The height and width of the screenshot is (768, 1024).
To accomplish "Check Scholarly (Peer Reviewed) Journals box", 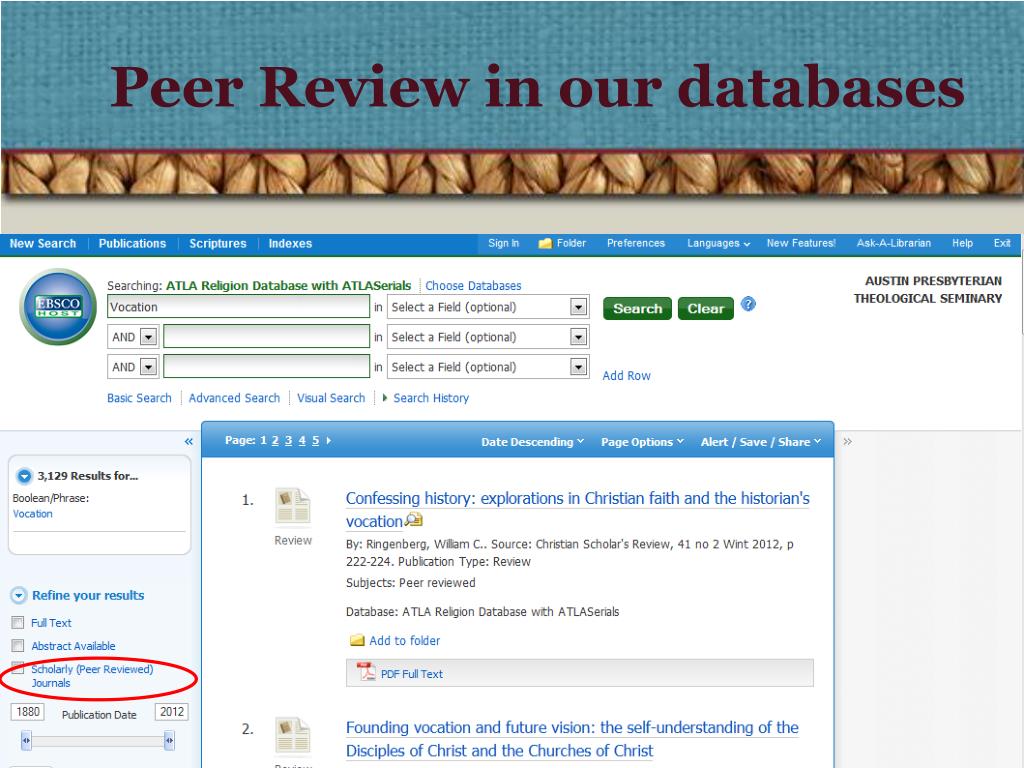I will click(18, 668).
